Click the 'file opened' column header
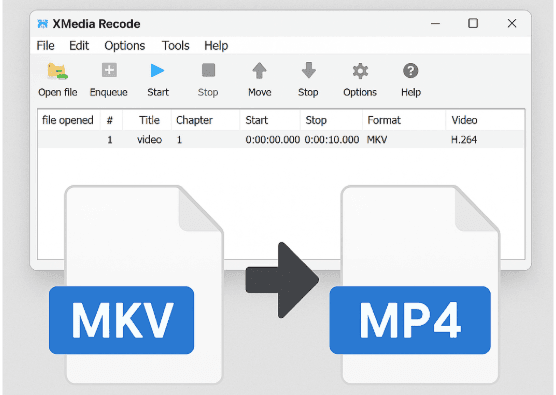 (x=68, y=120)
